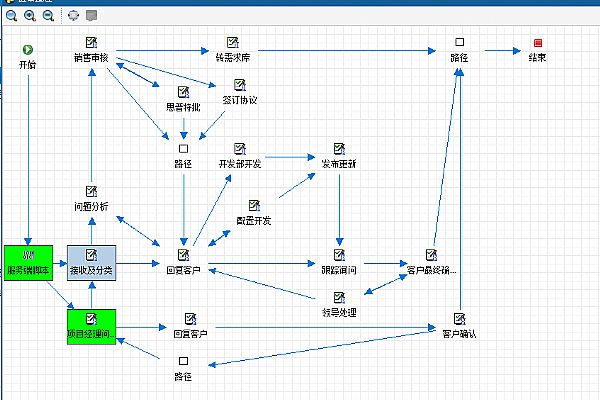Viewport: 600px width, 400px height.
Task: Click the gray comment icon in toolbar
Action: pyautogui.click(x=91, y=16)
